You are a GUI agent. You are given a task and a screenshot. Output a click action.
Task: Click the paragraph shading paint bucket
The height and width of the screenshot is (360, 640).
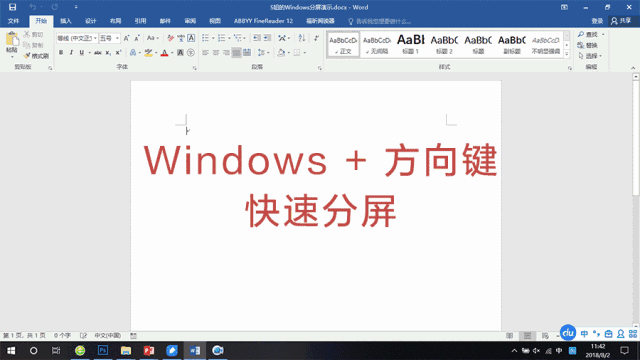(x=281, y=53)
